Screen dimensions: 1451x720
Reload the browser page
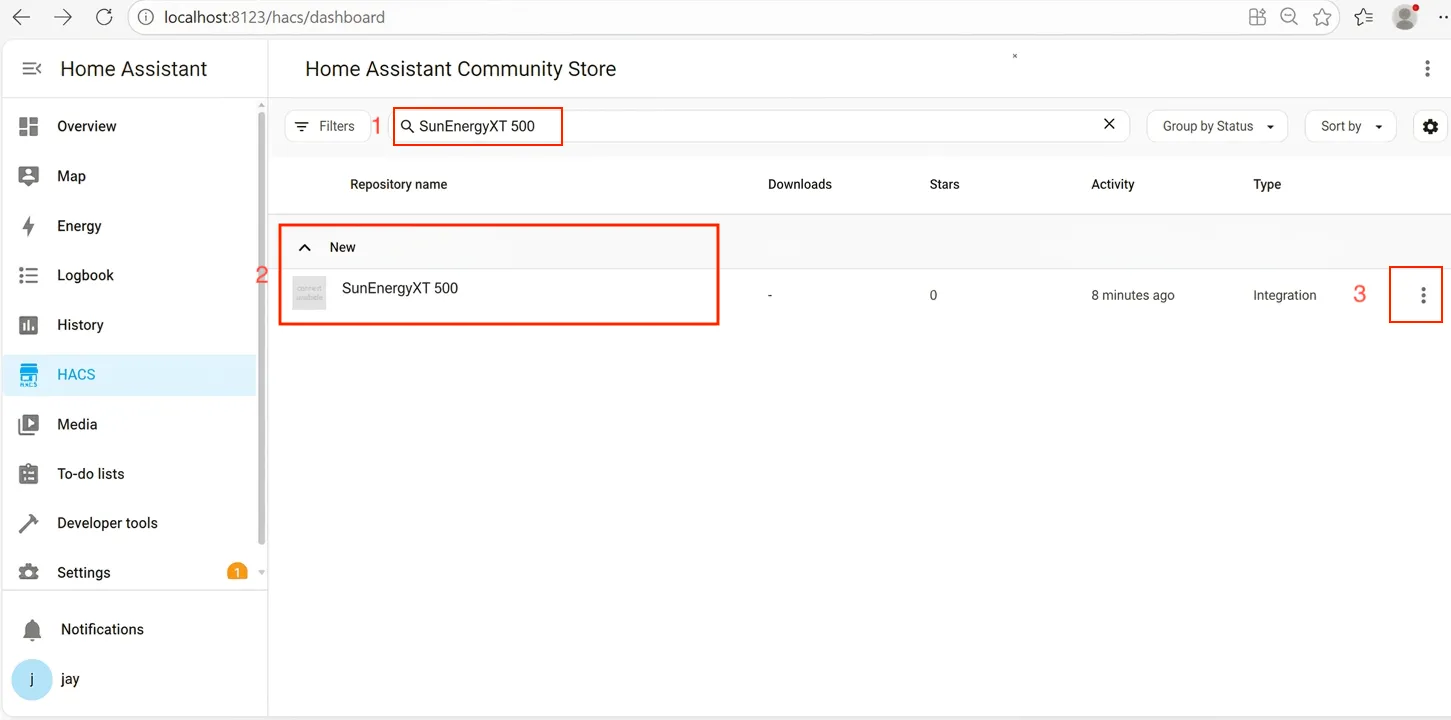104,17
